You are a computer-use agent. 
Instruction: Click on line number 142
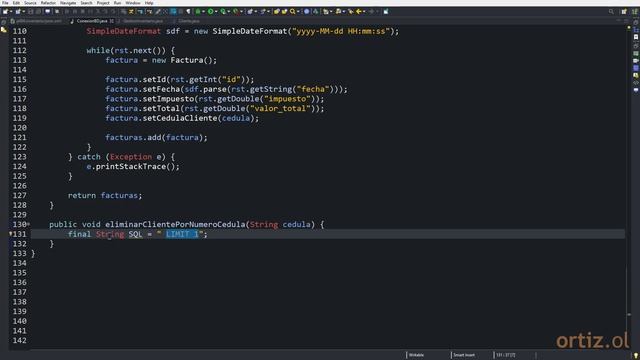tap(19, 340)
